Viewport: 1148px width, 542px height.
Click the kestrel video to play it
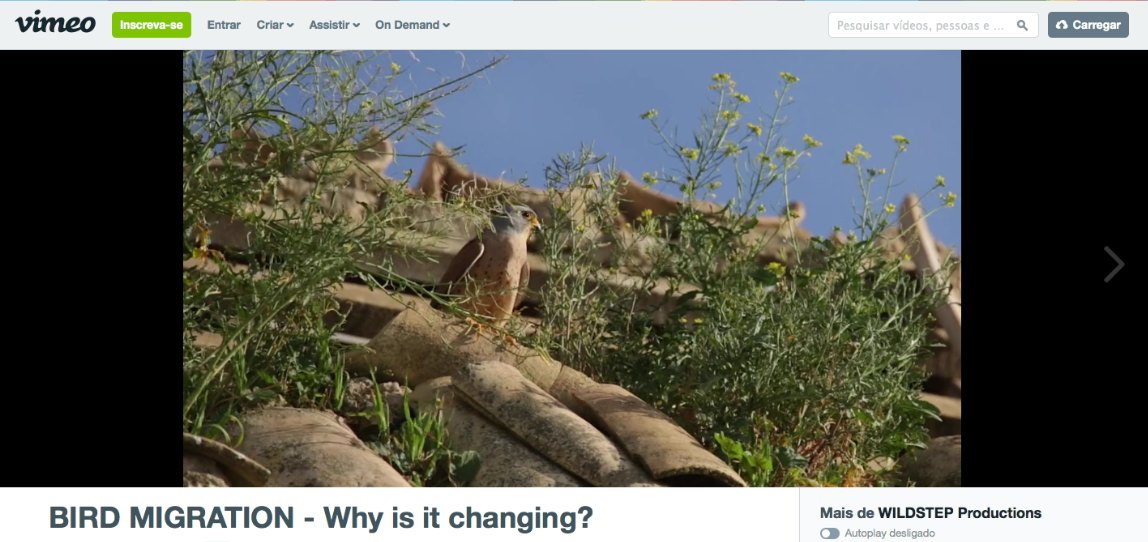pos(572,268)
